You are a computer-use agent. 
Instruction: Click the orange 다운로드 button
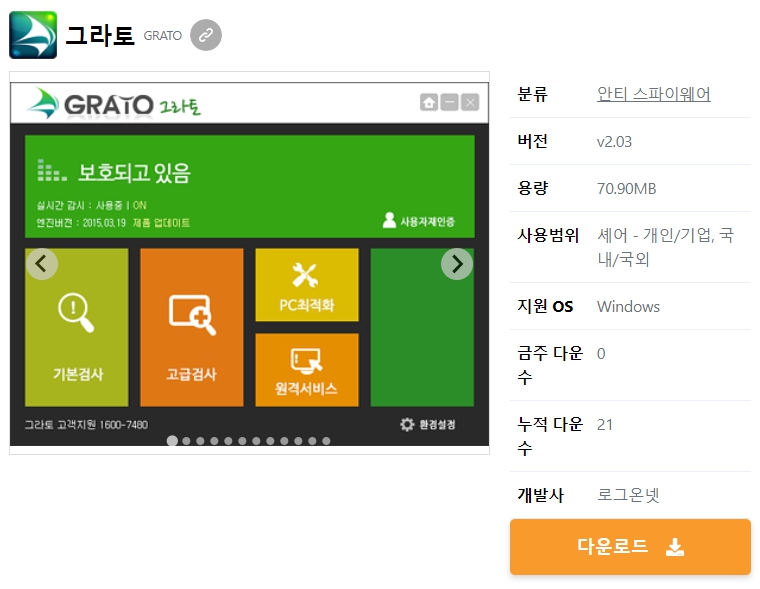630,547
